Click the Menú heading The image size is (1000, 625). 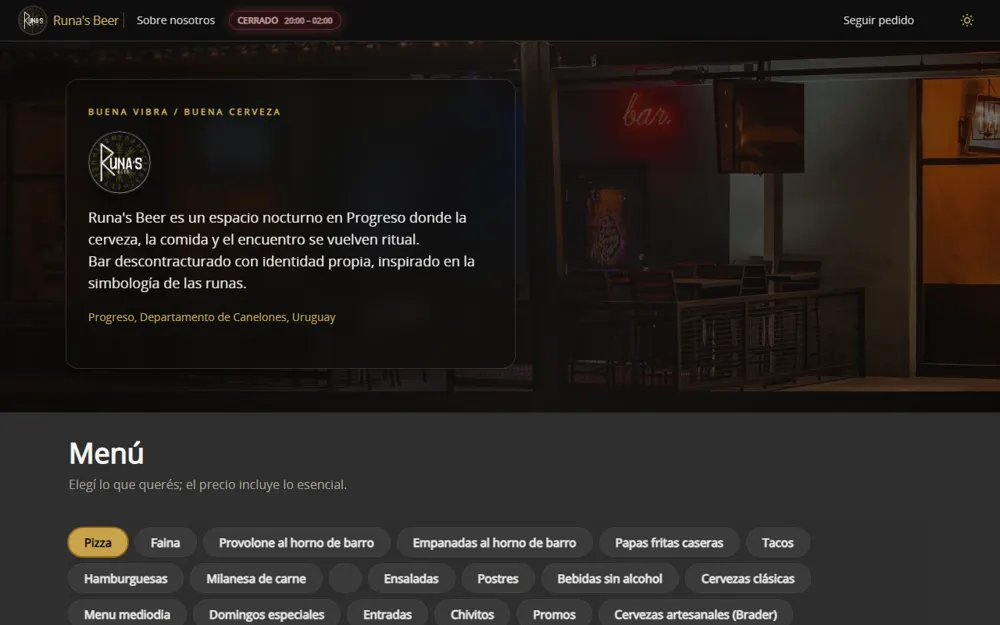[107, 453]
